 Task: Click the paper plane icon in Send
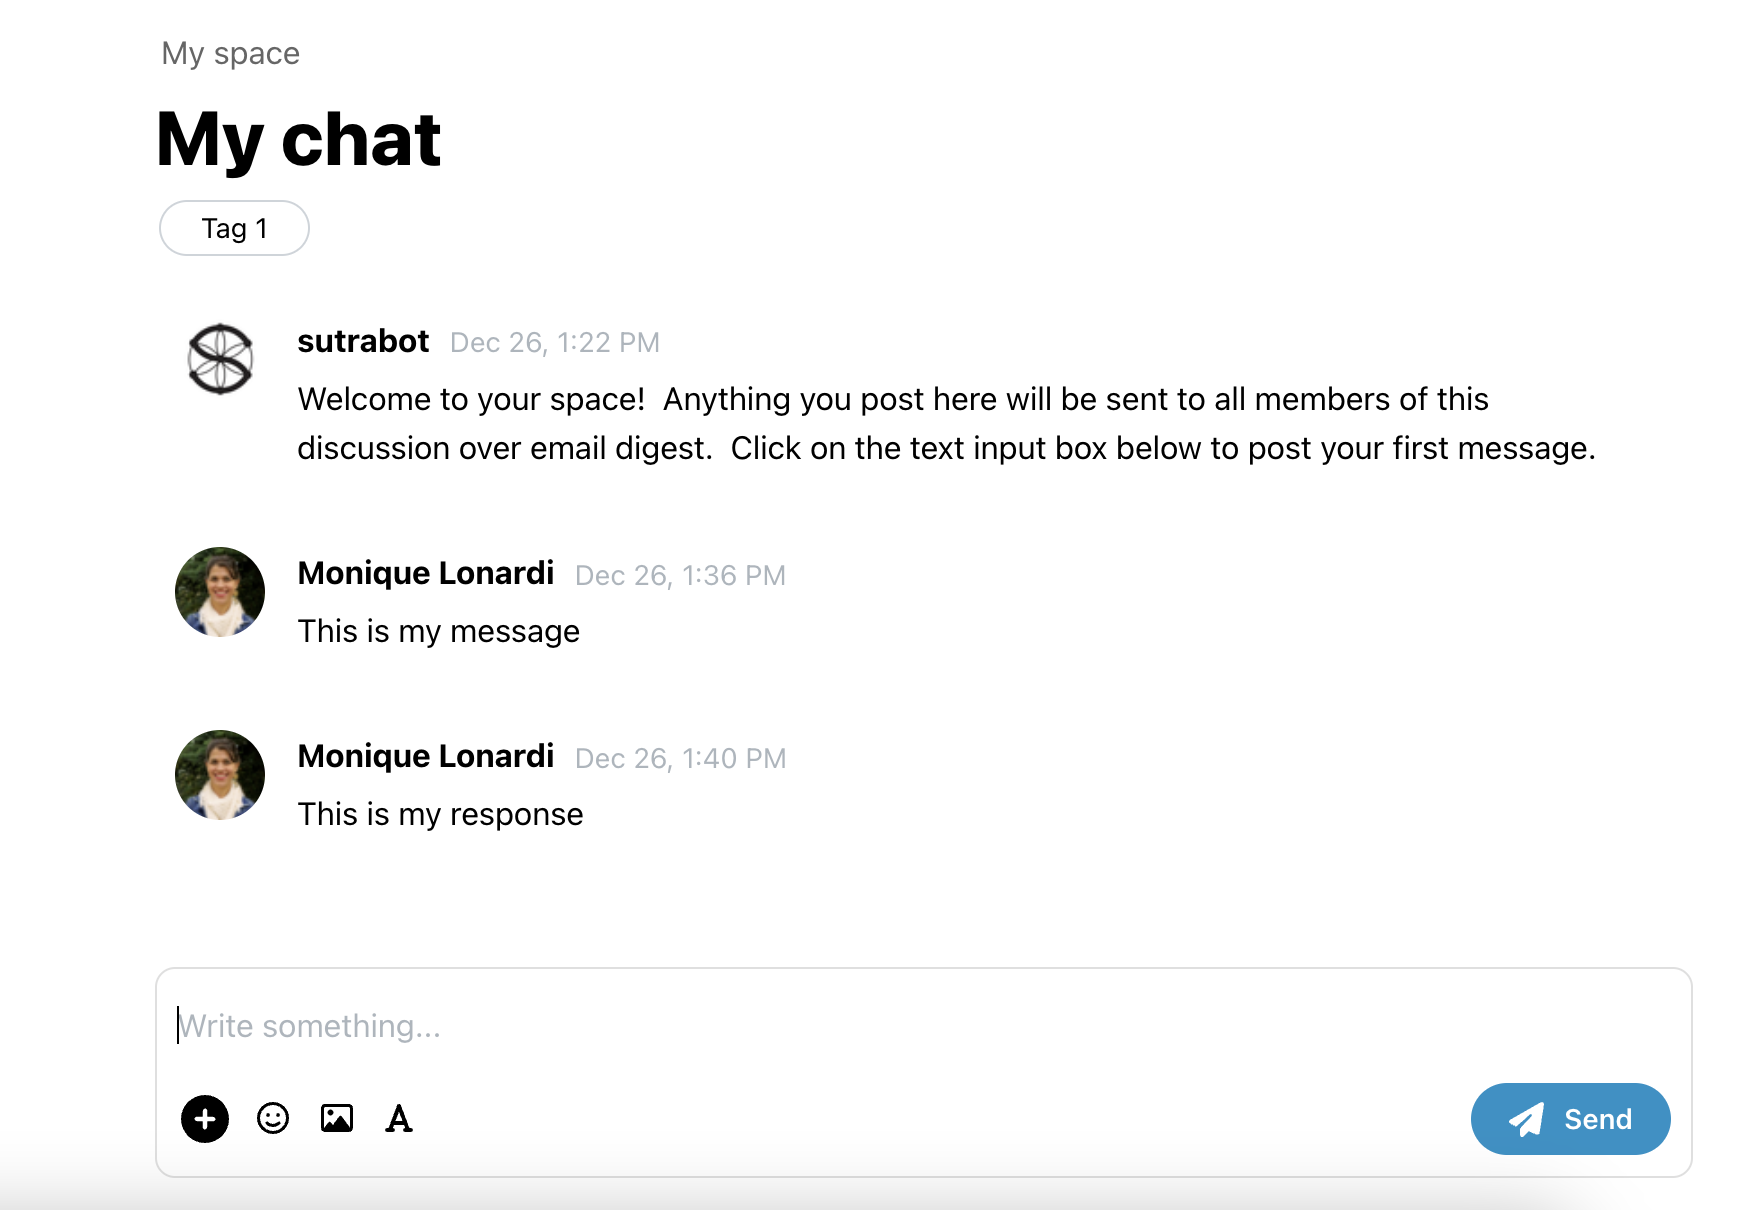(1527, 1119)
